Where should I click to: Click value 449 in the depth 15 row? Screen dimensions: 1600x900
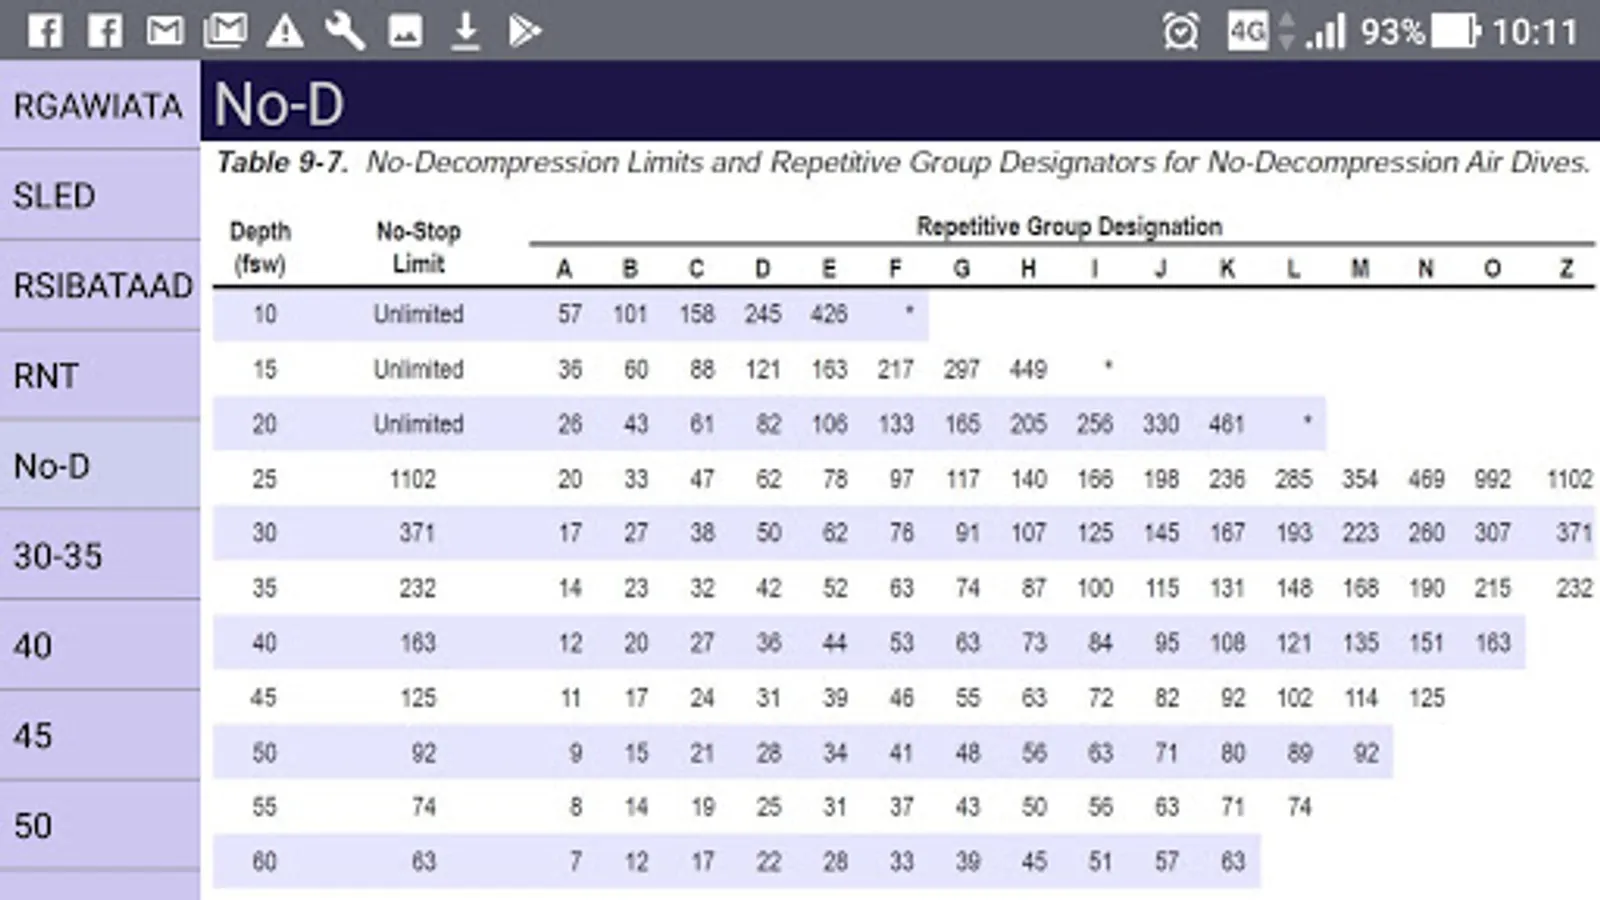[x=1028, y=369]
